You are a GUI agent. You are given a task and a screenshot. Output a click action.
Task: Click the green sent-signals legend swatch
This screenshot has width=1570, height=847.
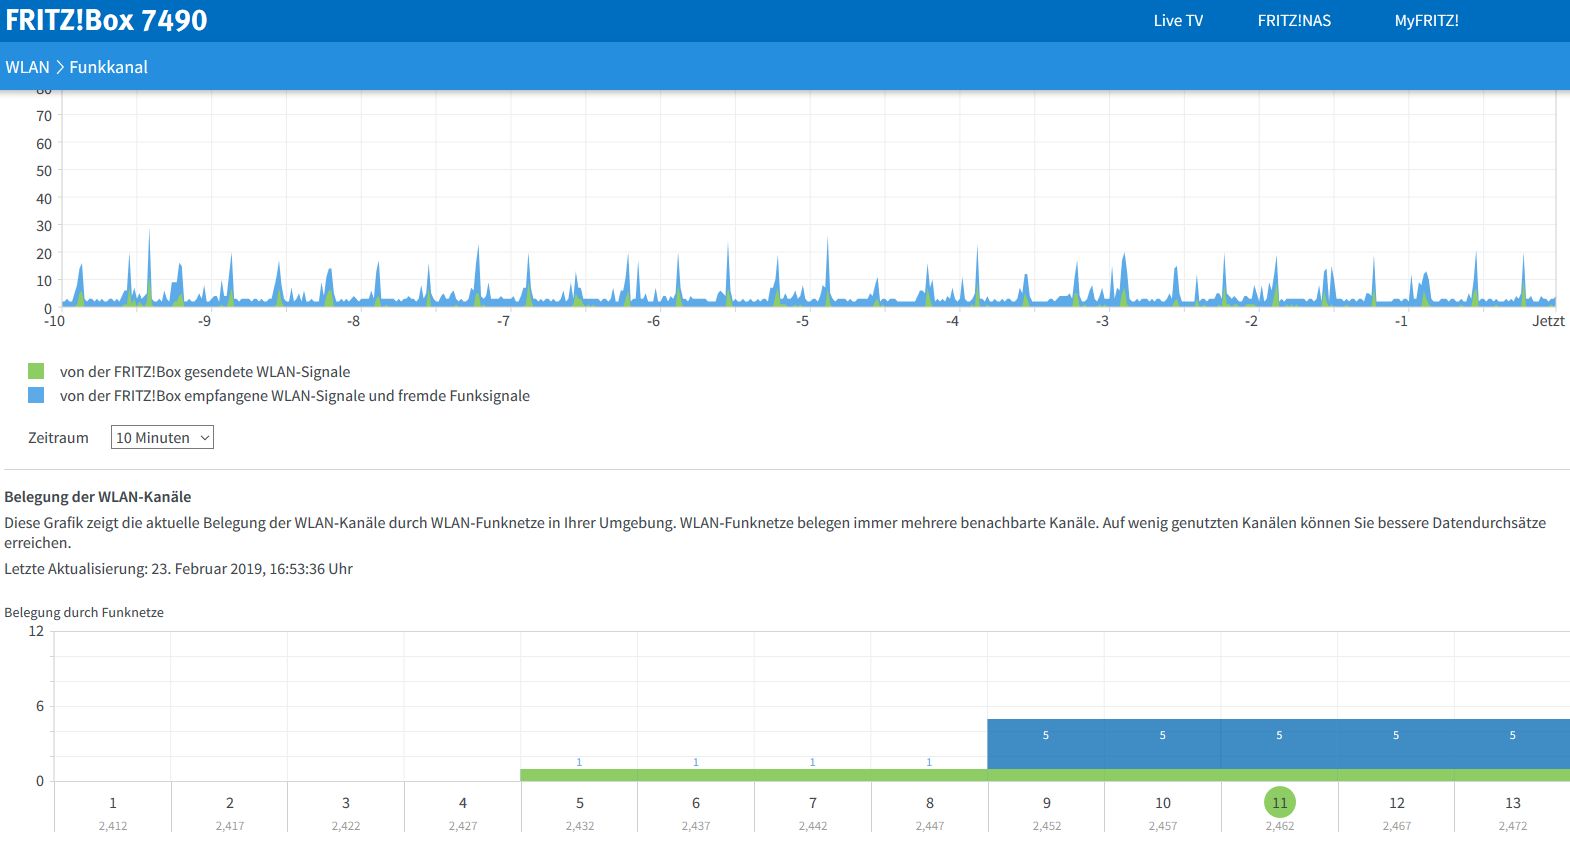pos(36,371)
